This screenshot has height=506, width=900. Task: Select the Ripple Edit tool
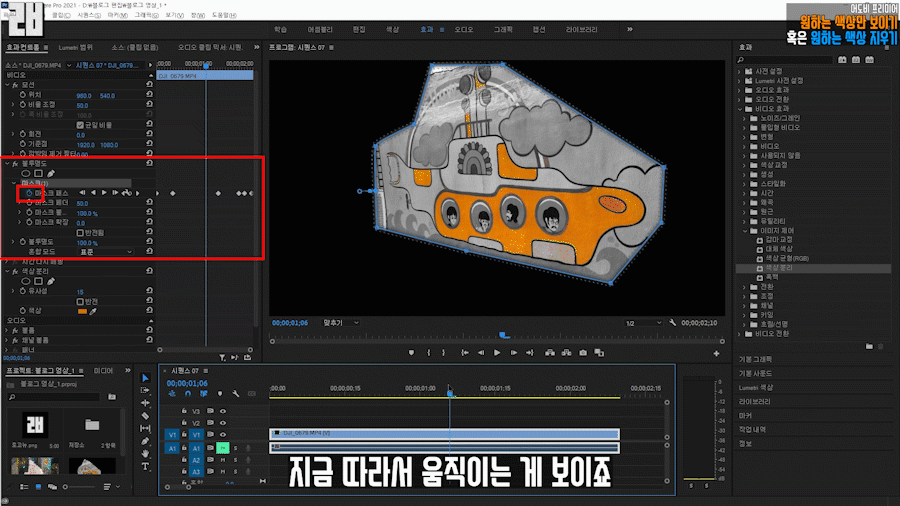[145, 403]
